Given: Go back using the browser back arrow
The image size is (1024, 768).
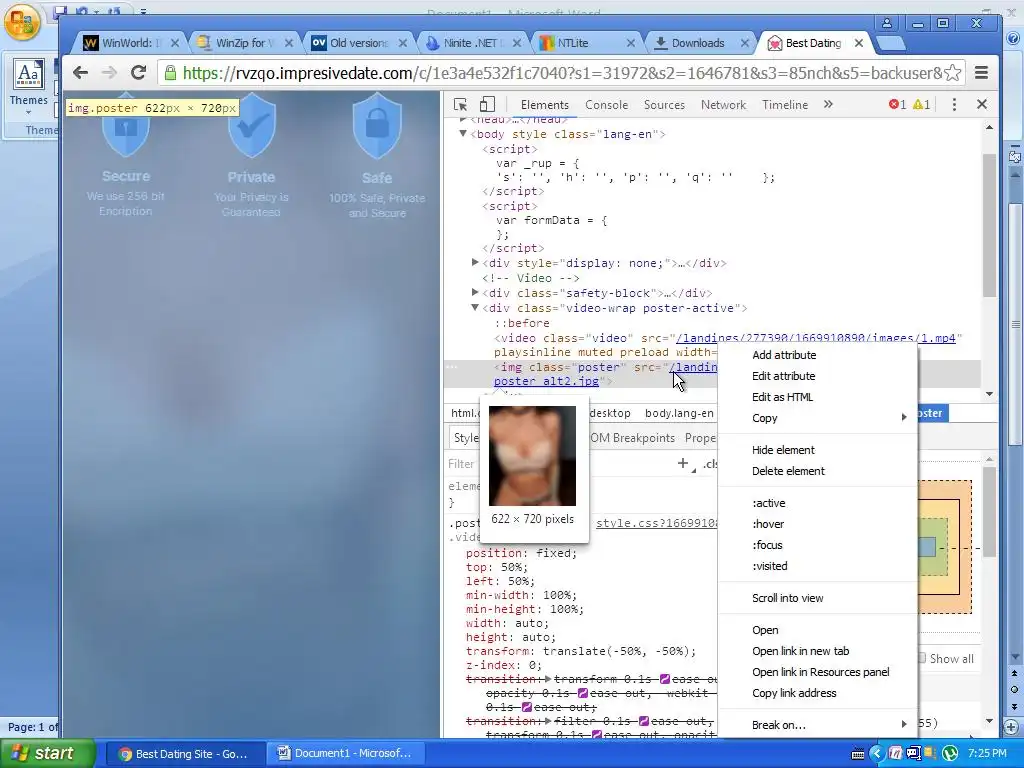Looking at the screenshot, I should tap(80, 72).
